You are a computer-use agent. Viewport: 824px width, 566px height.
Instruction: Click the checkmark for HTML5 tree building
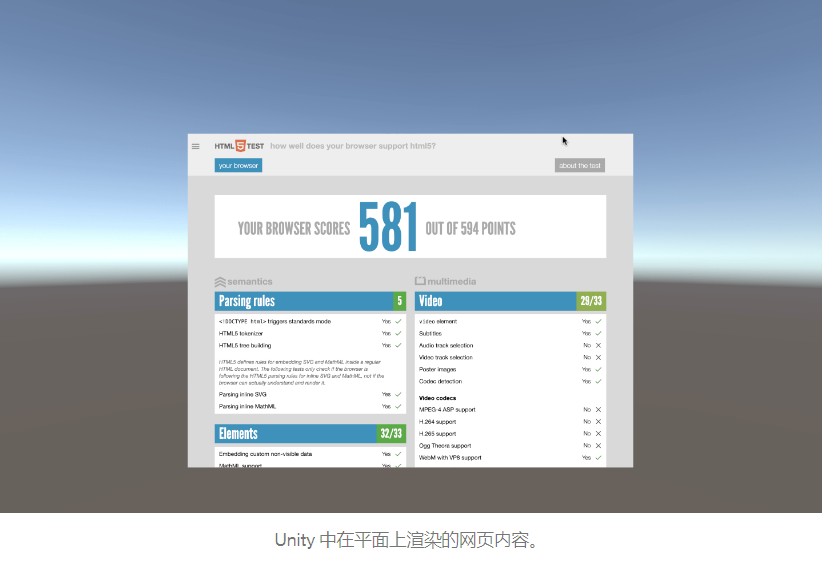[x=398, y=346]
